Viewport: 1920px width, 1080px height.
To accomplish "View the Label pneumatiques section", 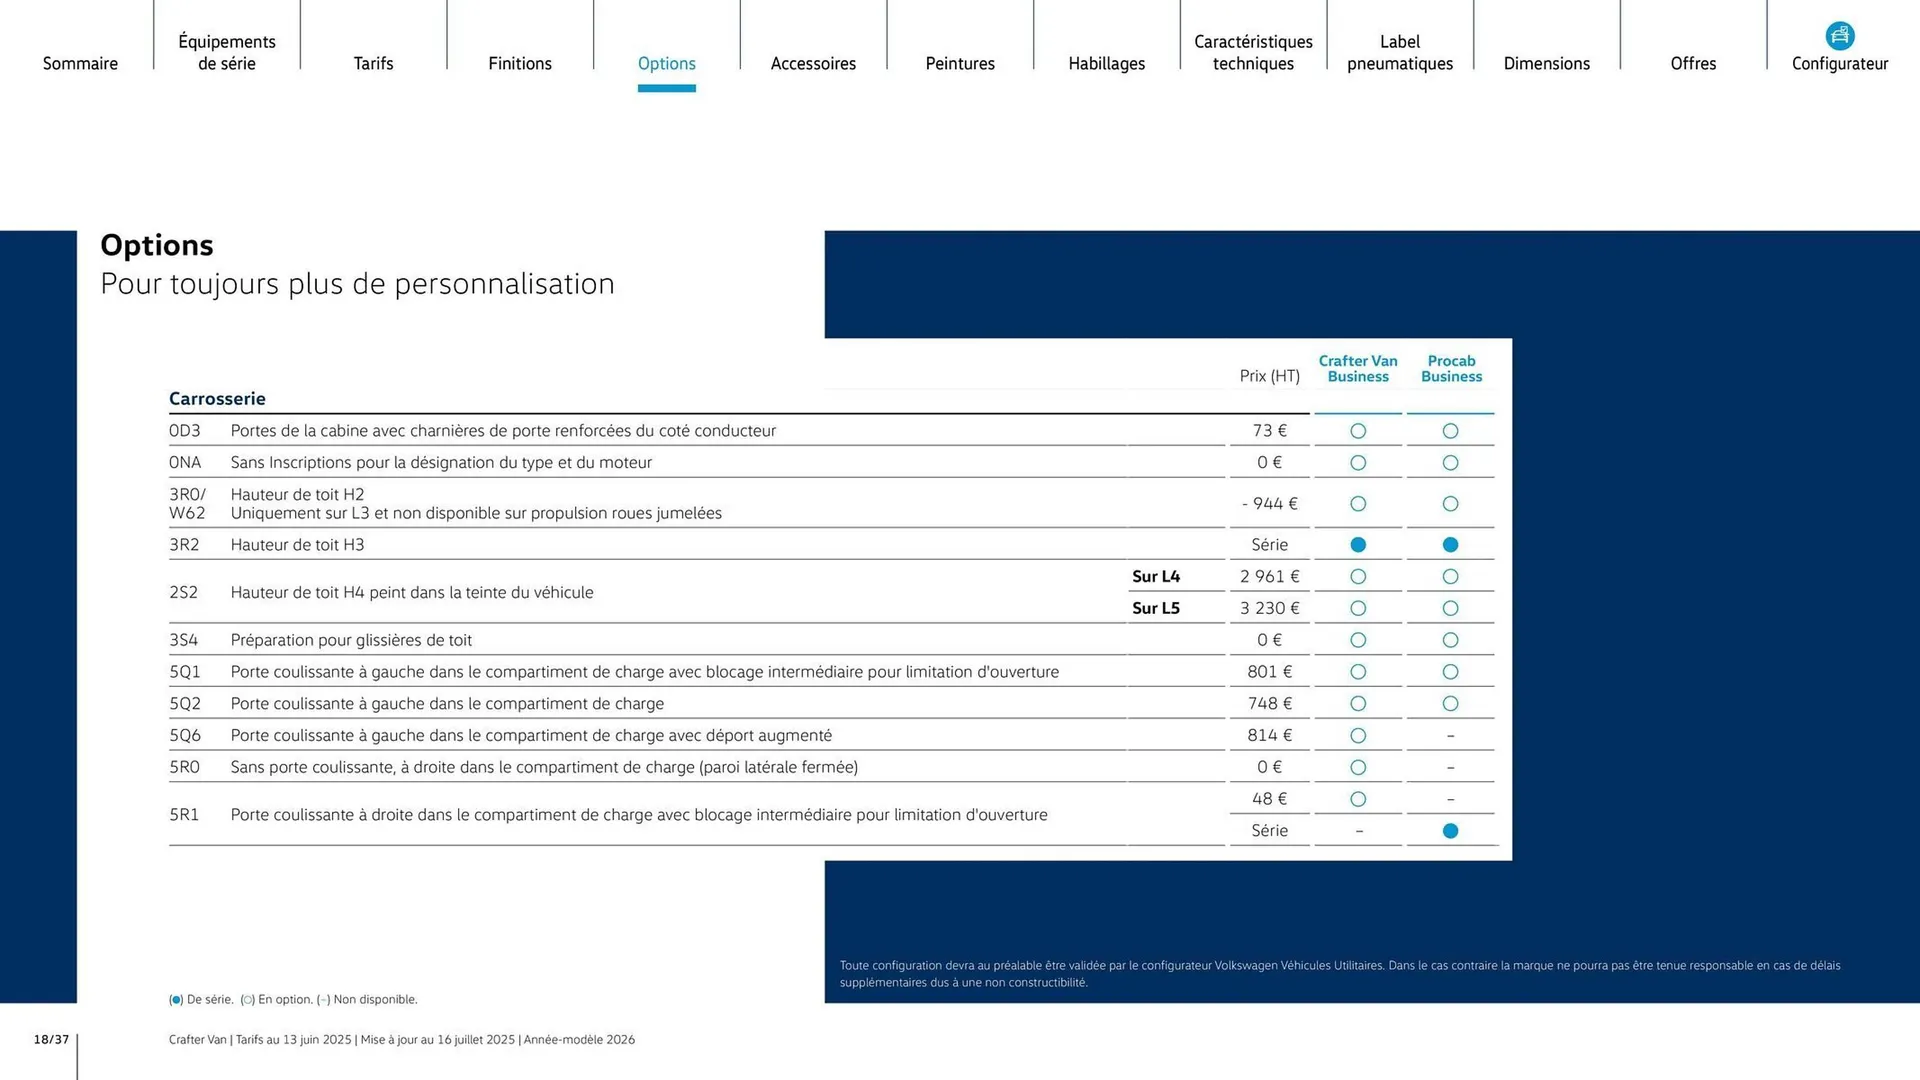I will point(1399,52).
